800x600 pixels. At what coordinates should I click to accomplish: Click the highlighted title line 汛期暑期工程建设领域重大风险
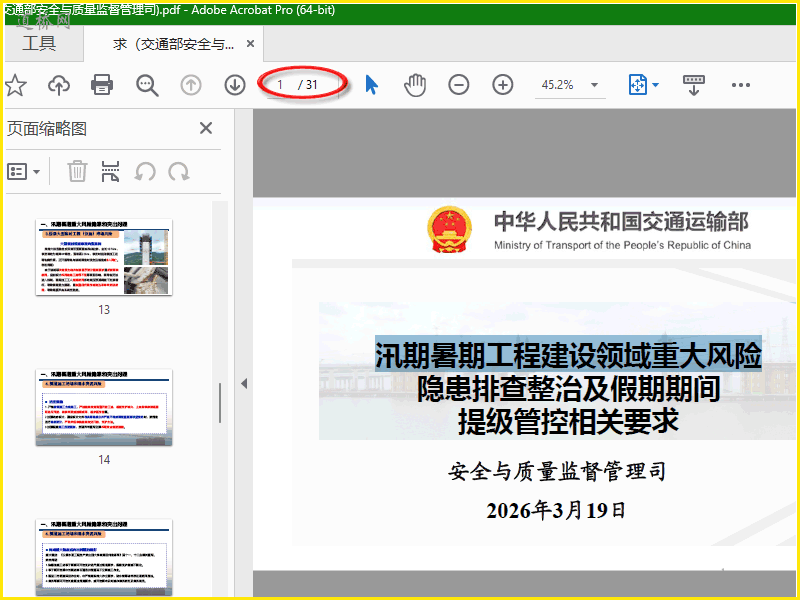tap(568, 355)
